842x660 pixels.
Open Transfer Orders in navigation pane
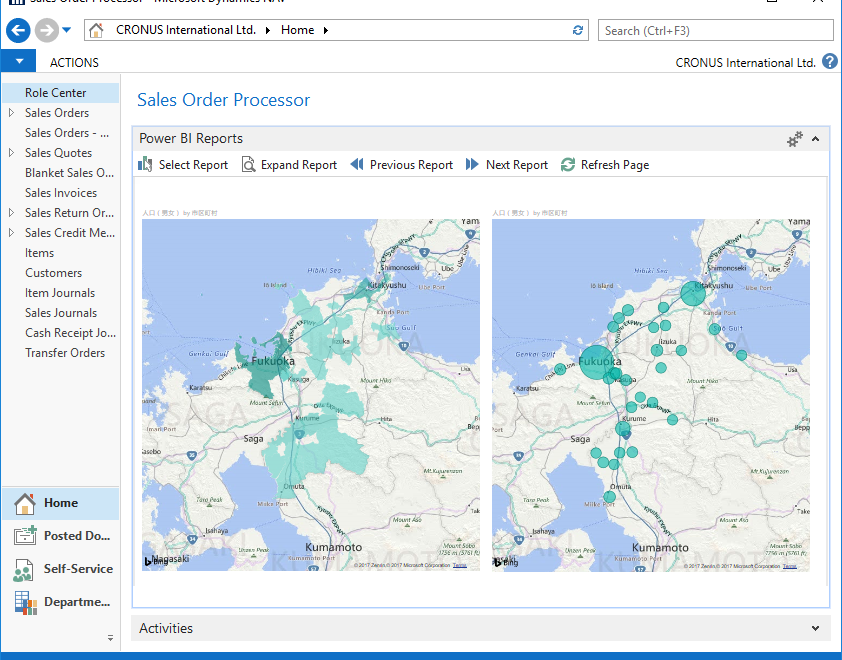click(x=64, y=353)
